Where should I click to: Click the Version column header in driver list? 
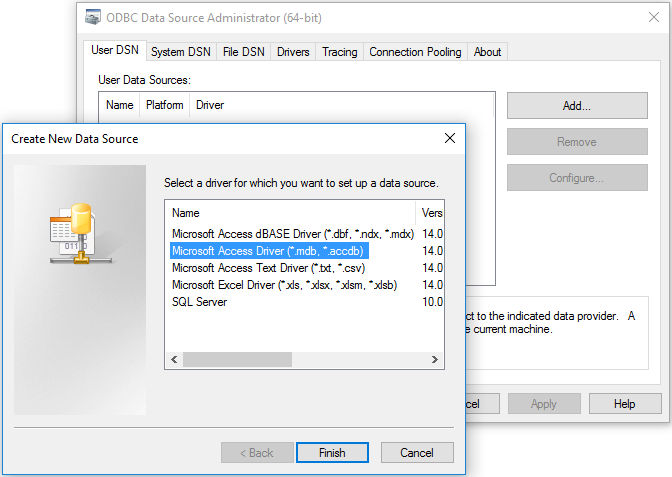click(430, 213)
